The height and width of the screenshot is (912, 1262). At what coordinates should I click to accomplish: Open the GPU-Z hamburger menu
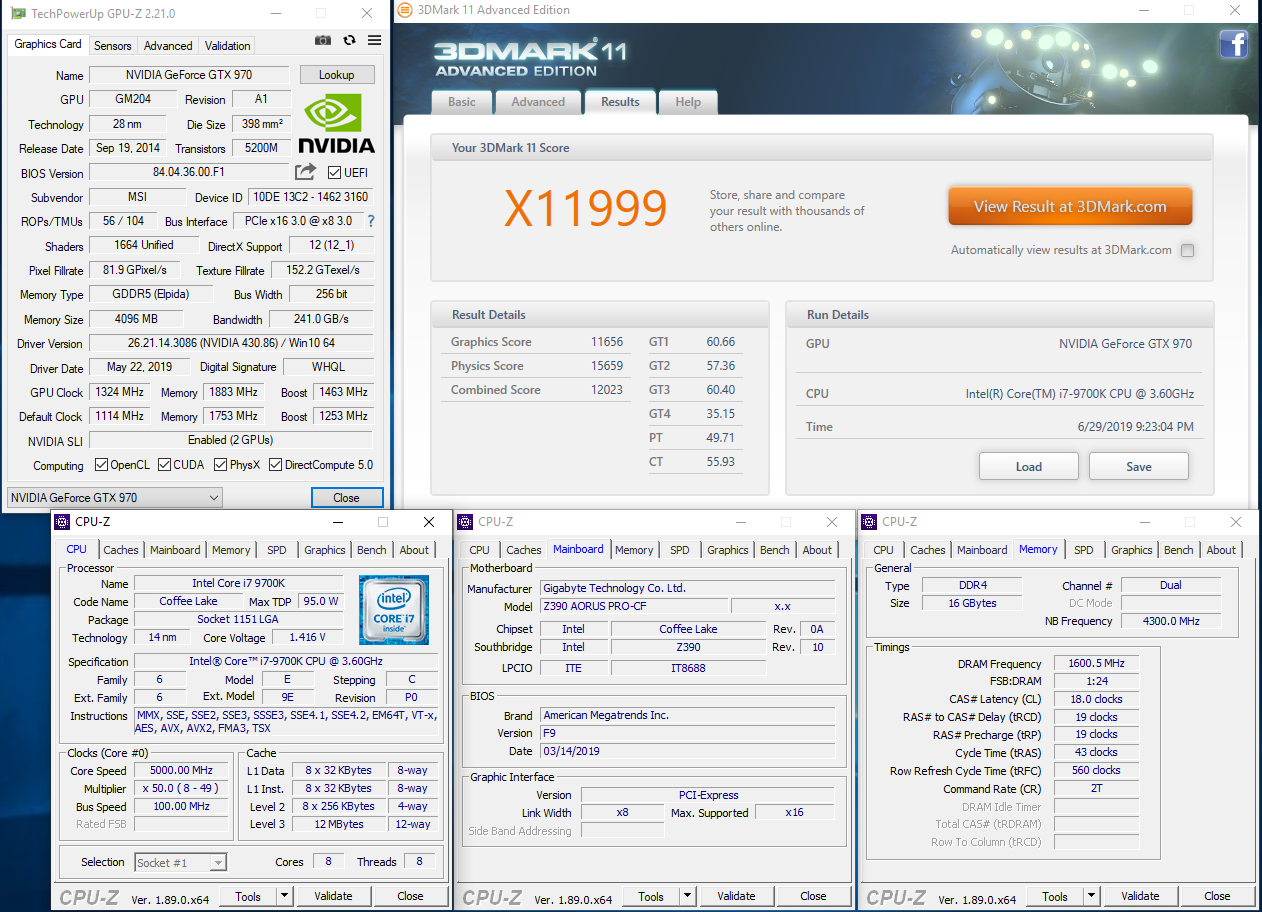374,40
